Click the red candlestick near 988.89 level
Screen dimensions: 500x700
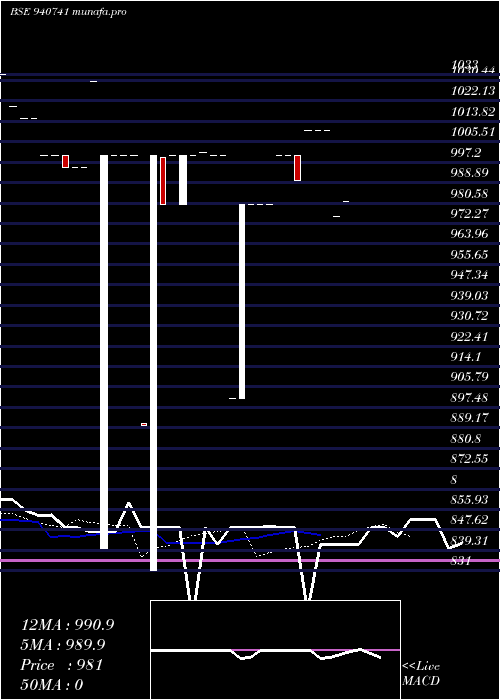[x=297, y=168]
